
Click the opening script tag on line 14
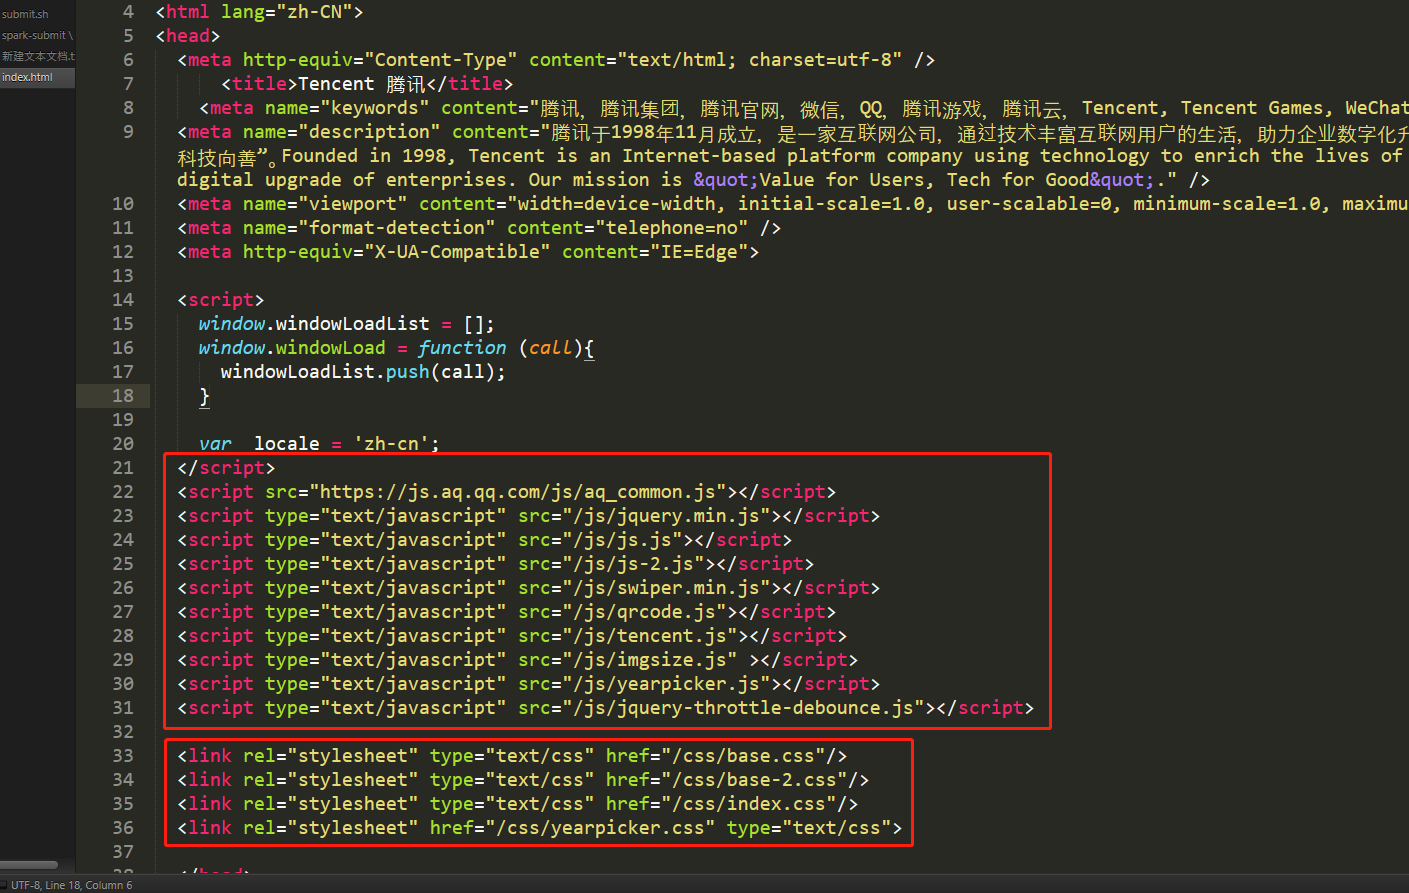click(221, 300)
